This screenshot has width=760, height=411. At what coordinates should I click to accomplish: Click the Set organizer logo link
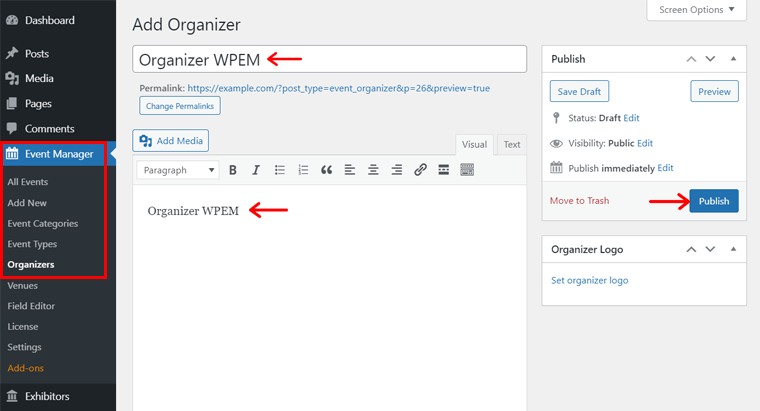click(x=590, y=280)
